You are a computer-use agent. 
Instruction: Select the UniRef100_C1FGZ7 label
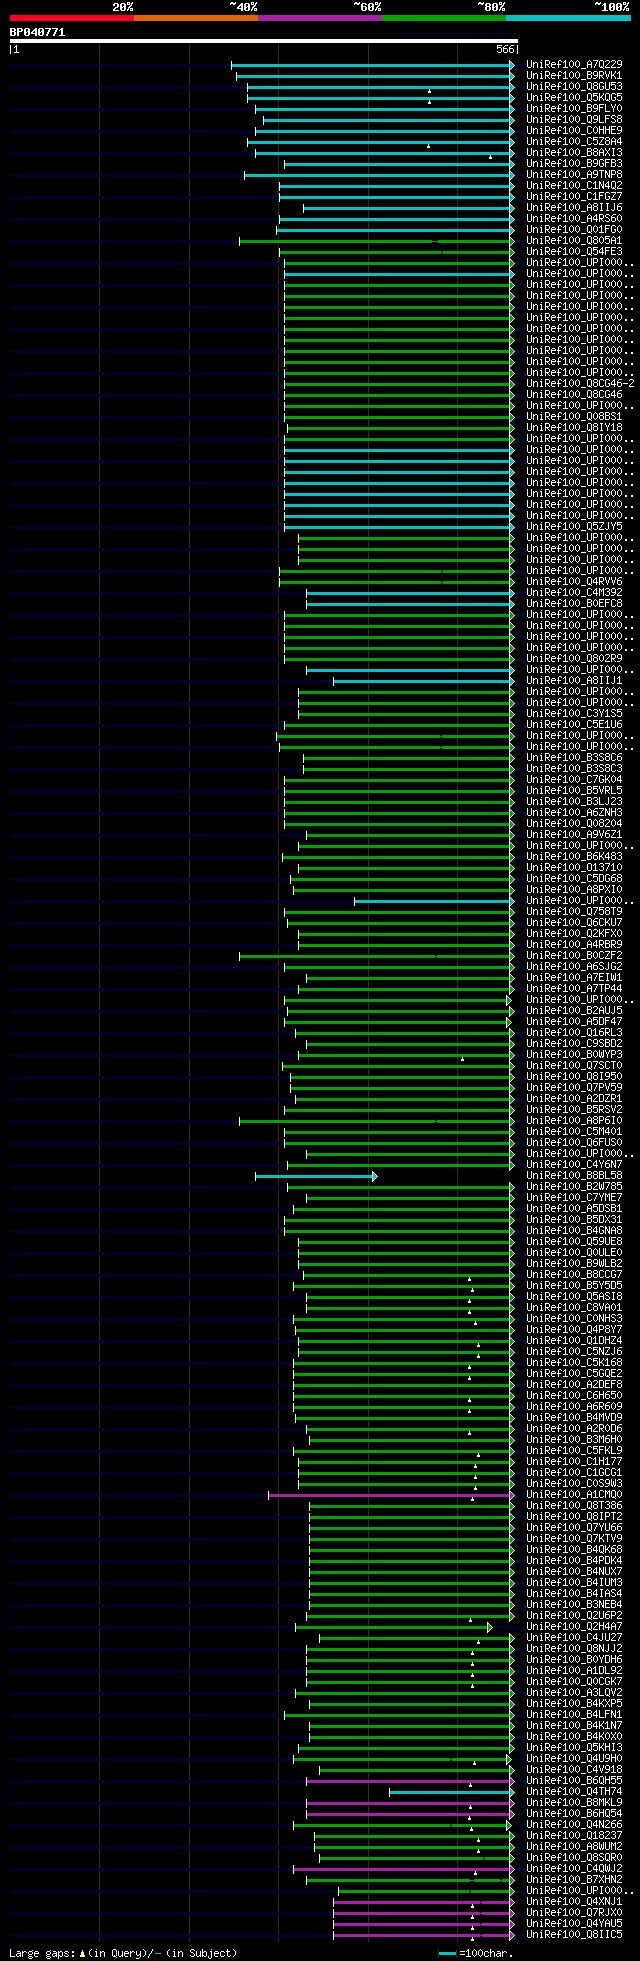pos(574,196)
